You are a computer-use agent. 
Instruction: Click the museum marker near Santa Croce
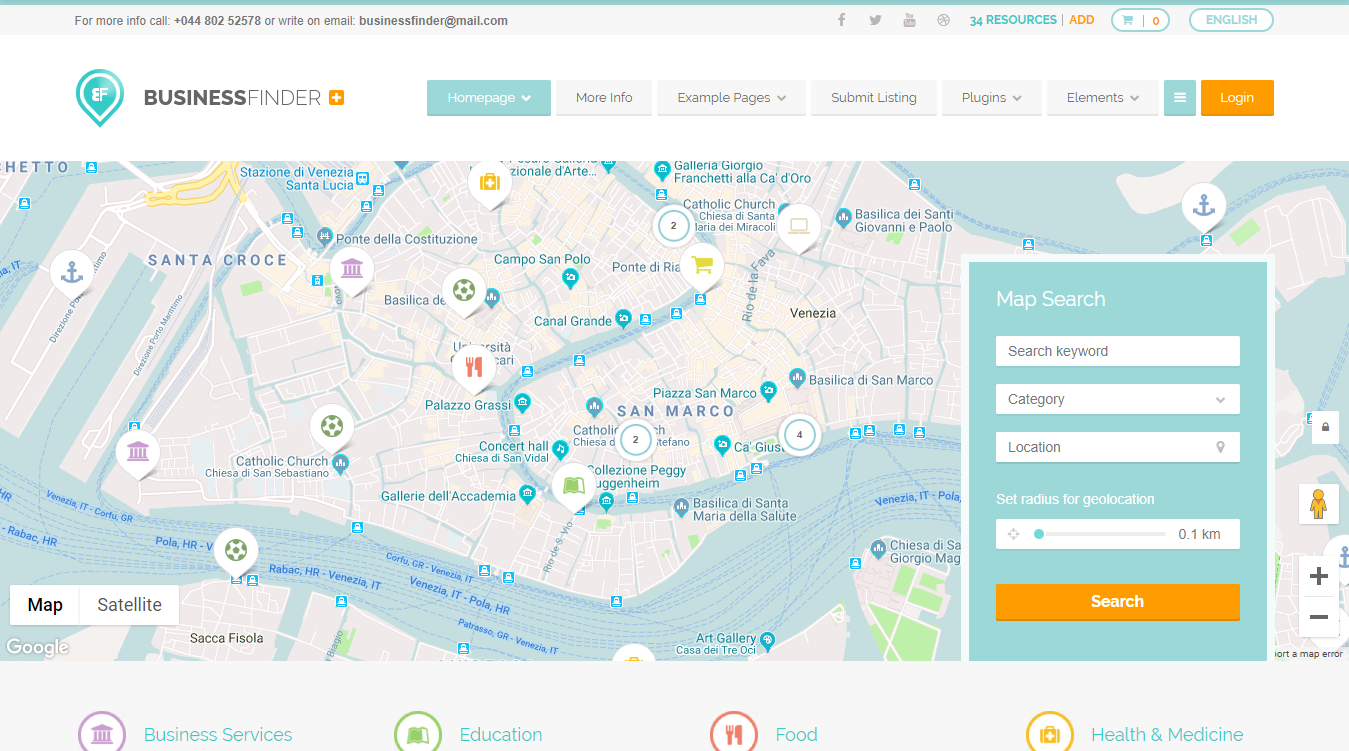(x=352, y=269)
